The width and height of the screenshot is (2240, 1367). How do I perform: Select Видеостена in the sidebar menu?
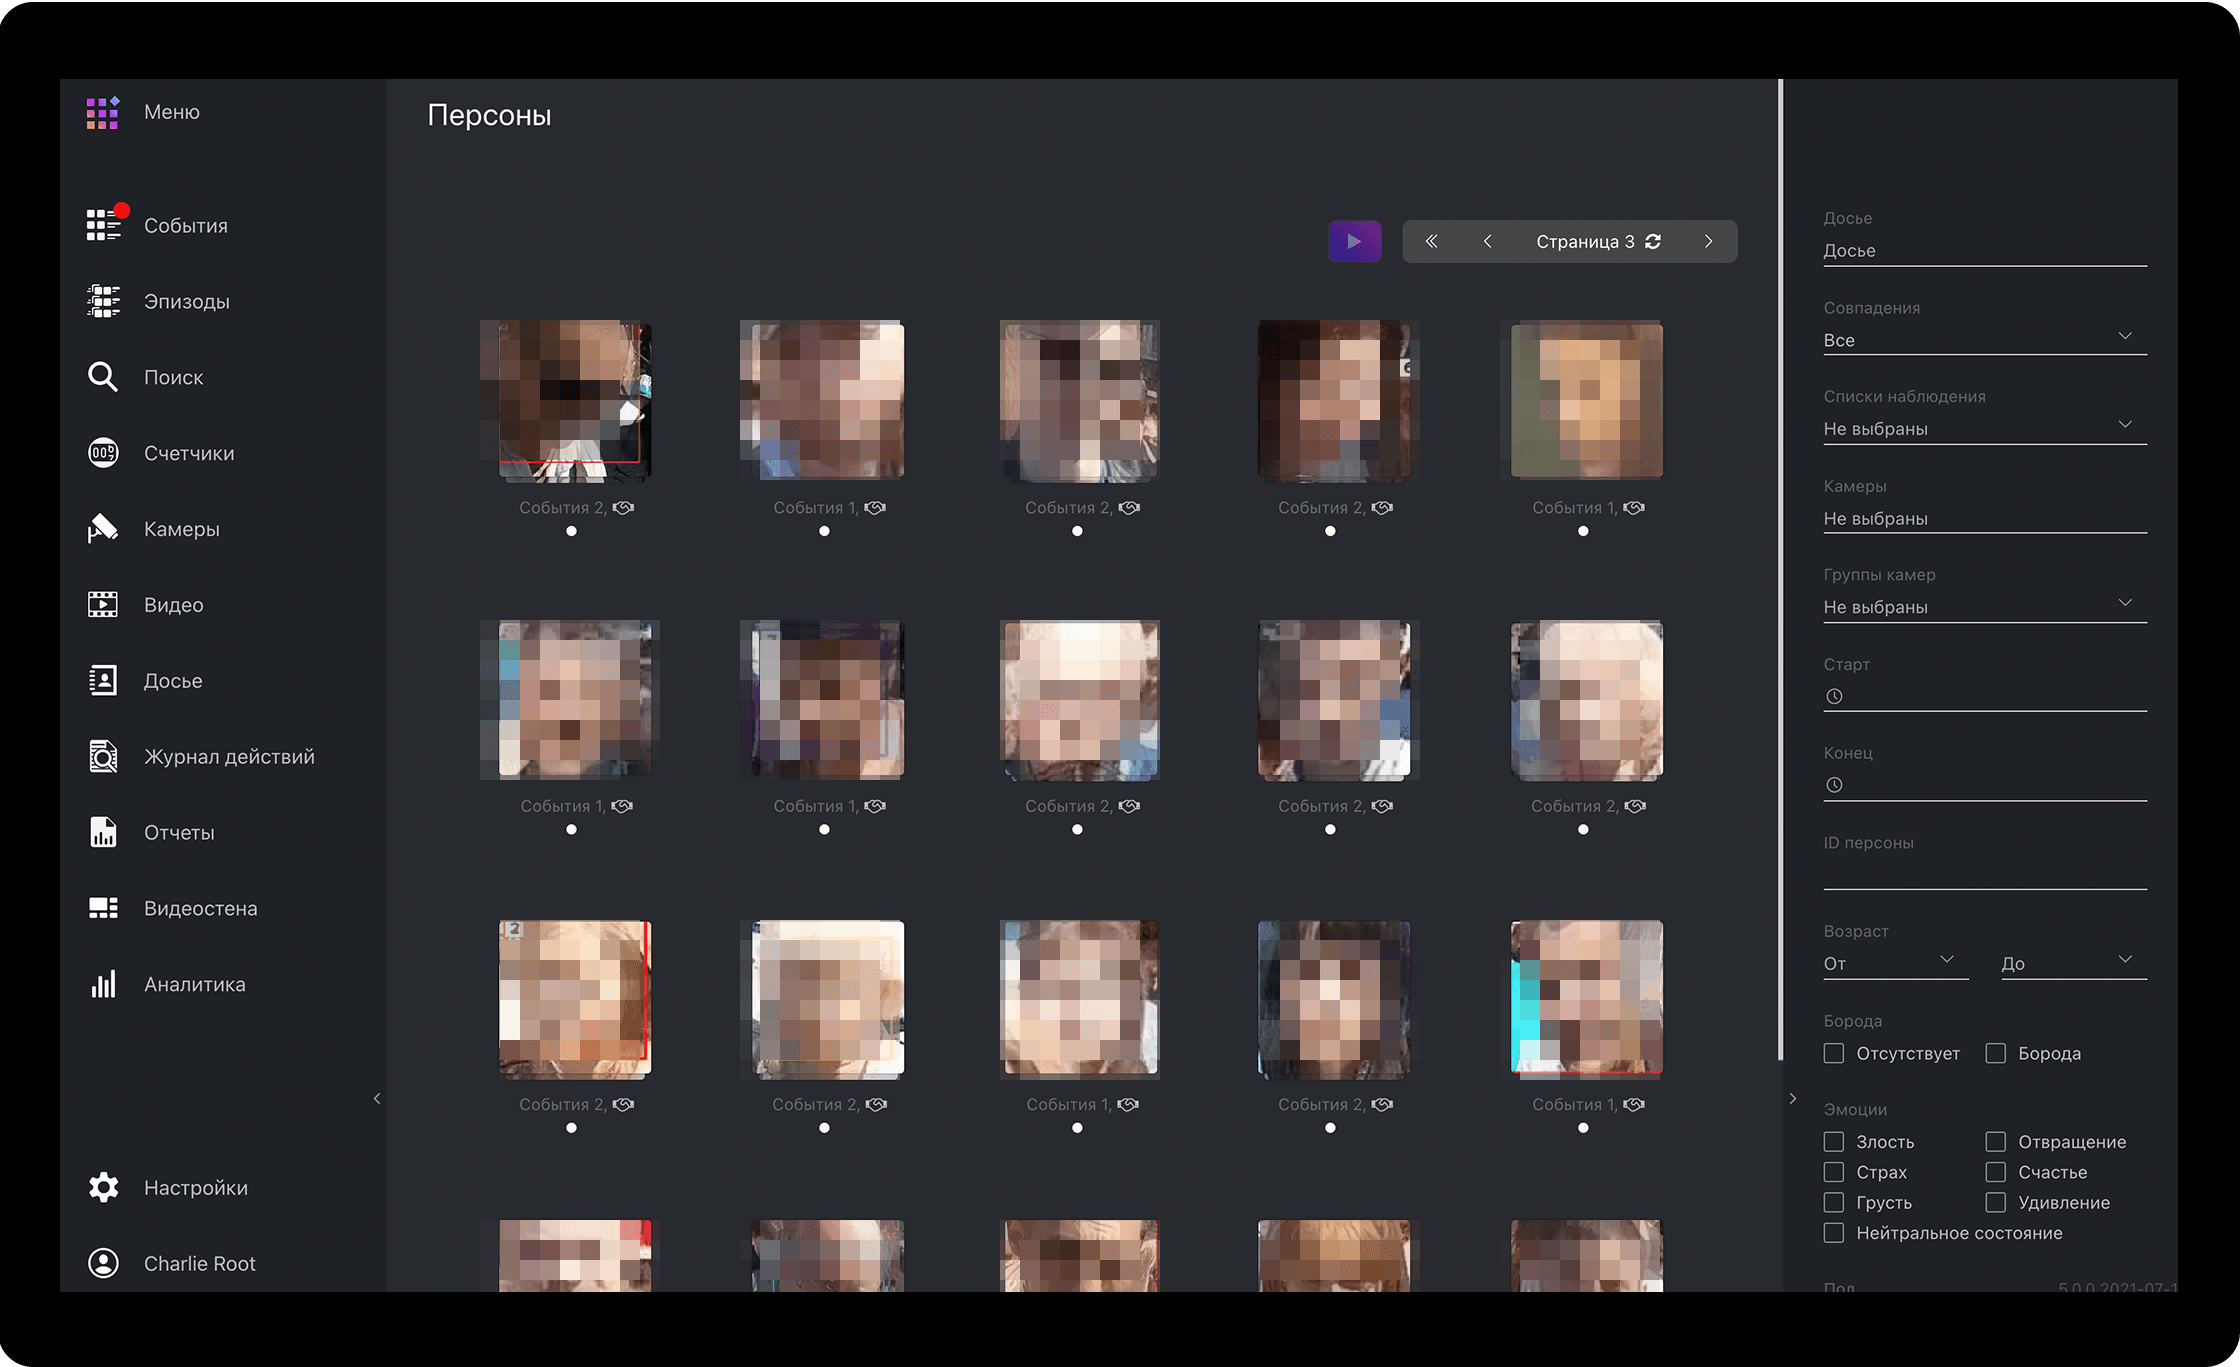(201, 909)
